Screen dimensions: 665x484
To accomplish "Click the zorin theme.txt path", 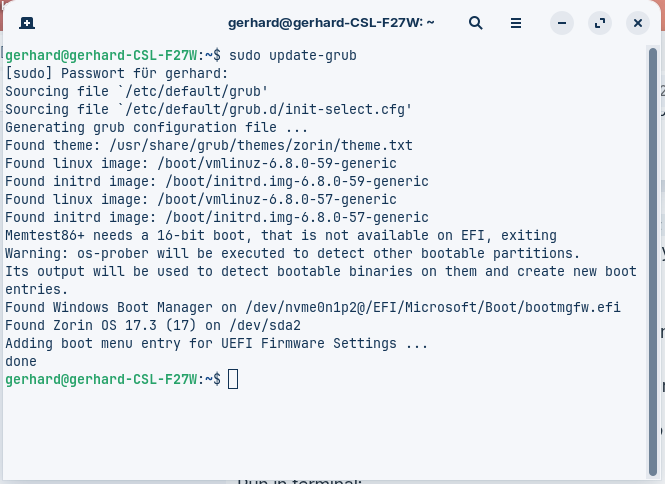I will point(261,145).
